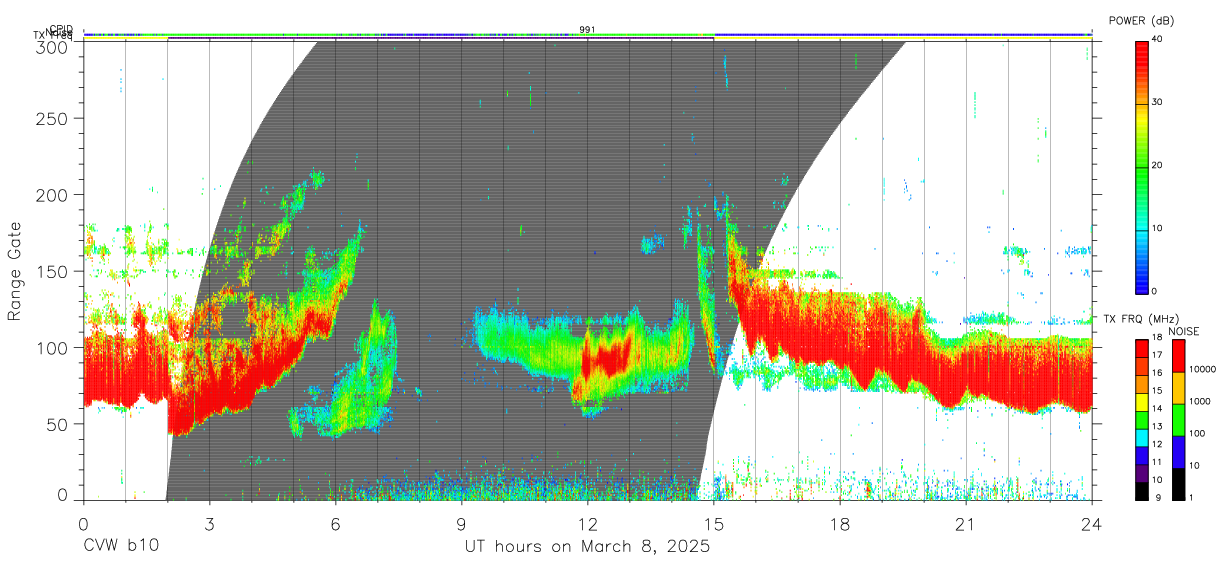Image resolution: width=1228 pixels, height=567 pixels.
Task: Select the 18 tick on the UT hours axis
Action: click(x=839, y=523)
